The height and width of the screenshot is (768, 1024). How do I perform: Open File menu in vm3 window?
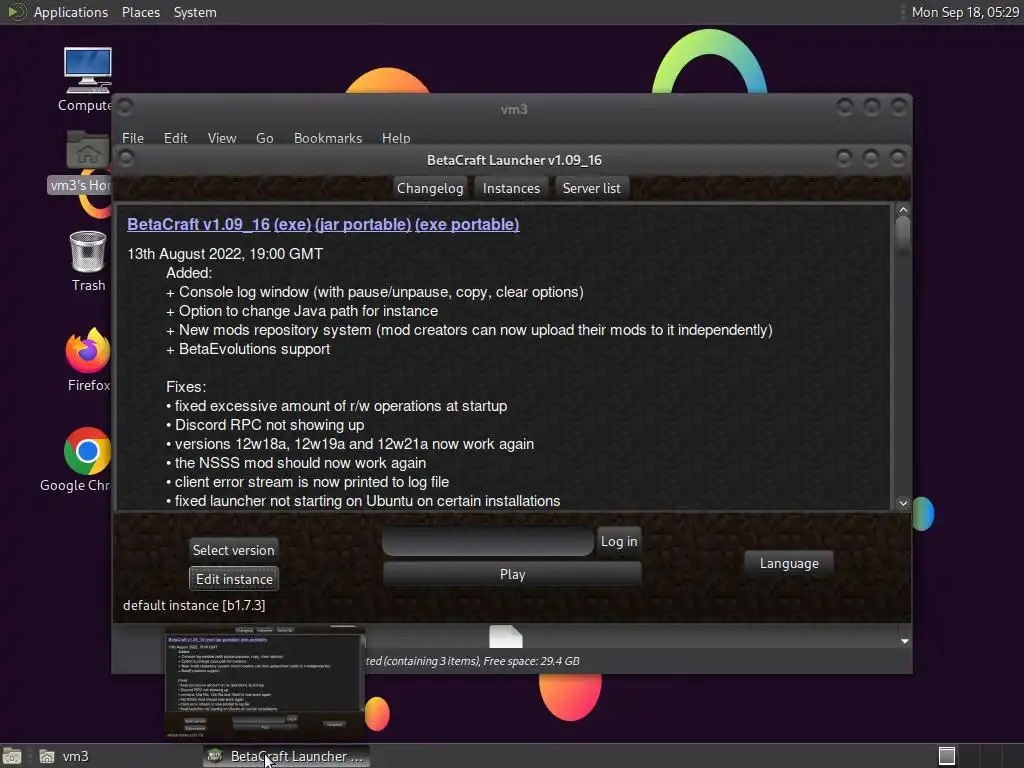pyautogui.click(x=133, y=138)
